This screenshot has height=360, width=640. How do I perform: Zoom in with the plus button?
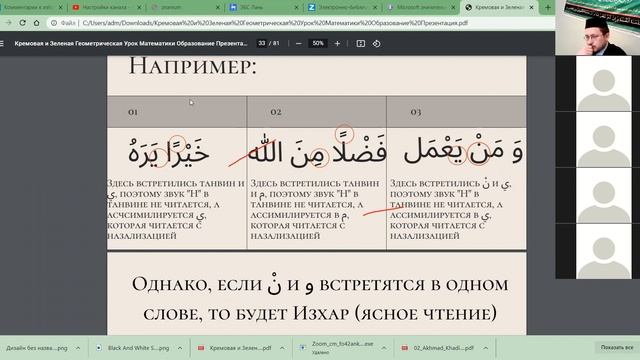point(337,43)
